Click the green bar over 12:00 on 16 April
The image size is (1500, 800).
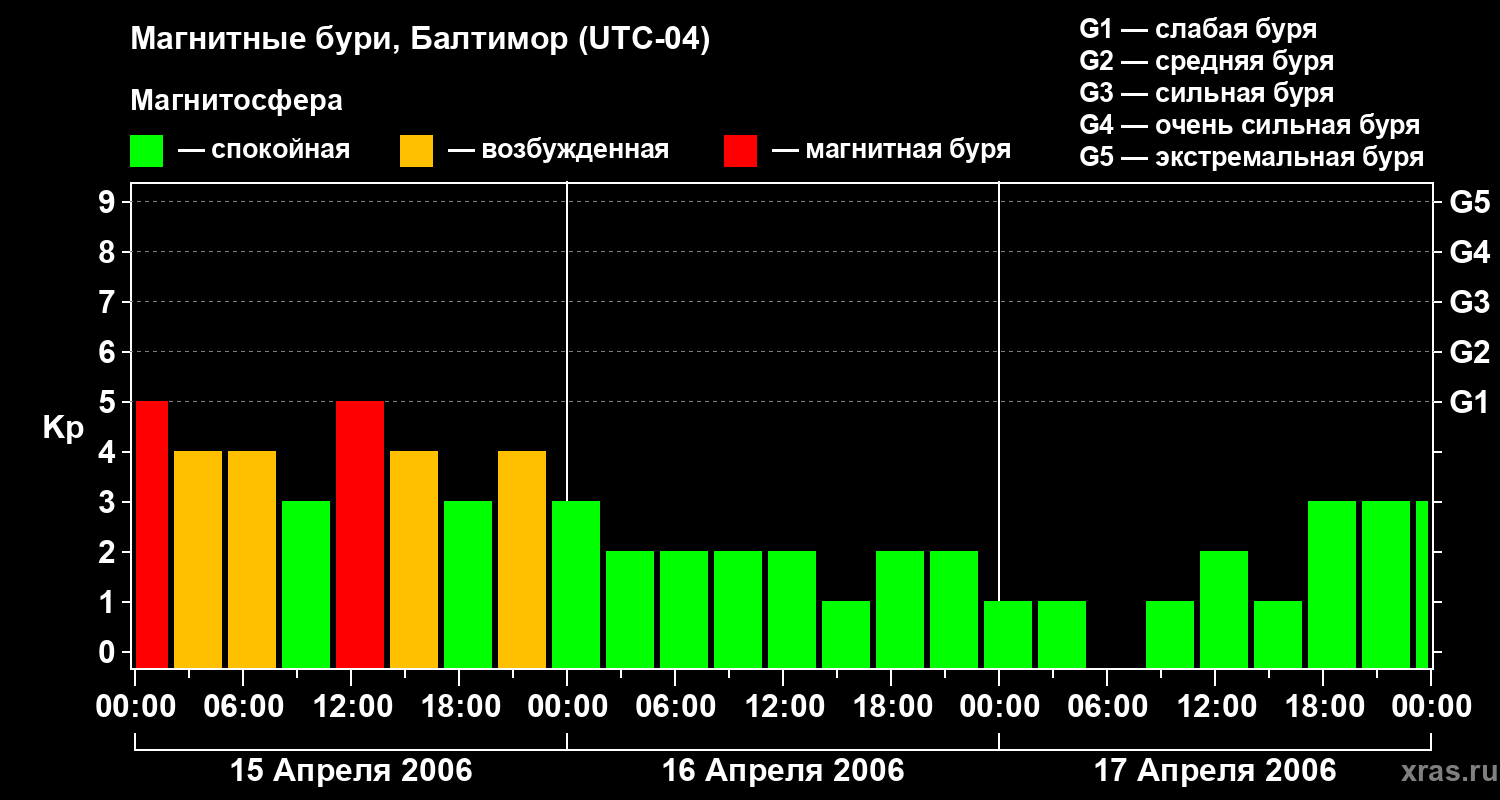[792, 609]
